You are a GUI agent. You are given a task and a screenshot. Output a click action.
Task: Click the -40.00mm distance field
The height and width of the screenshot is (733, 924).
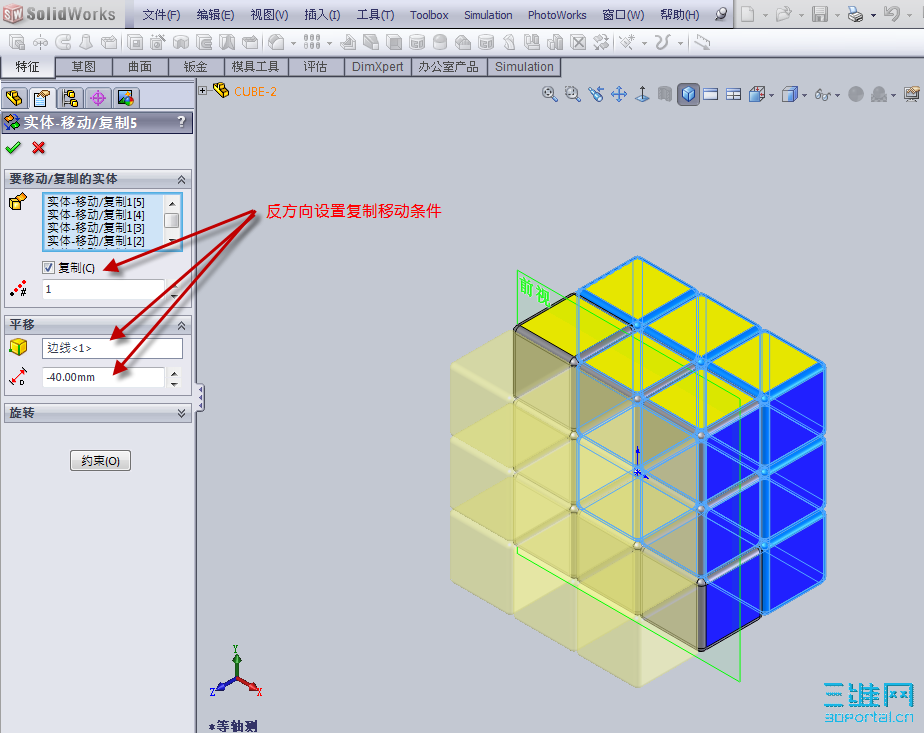(104, 377)
